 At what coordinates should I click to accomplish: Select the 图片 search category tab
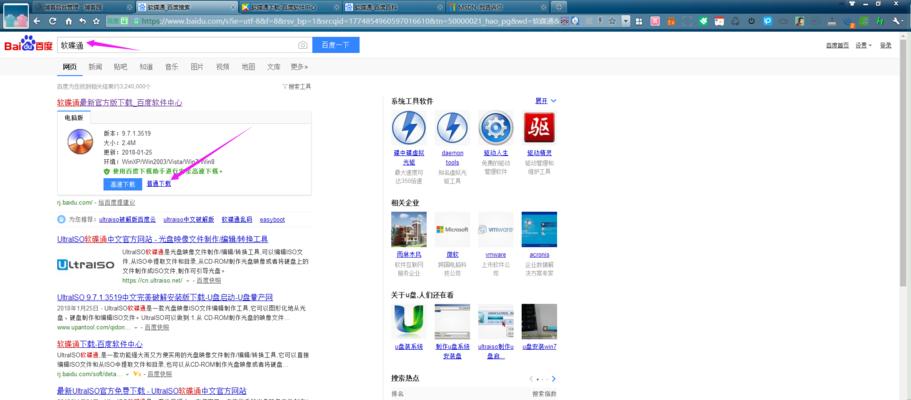197,67
